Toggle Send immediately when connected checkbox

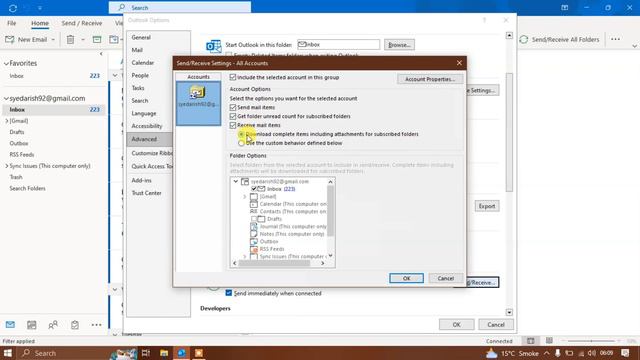tap(229, 293)
